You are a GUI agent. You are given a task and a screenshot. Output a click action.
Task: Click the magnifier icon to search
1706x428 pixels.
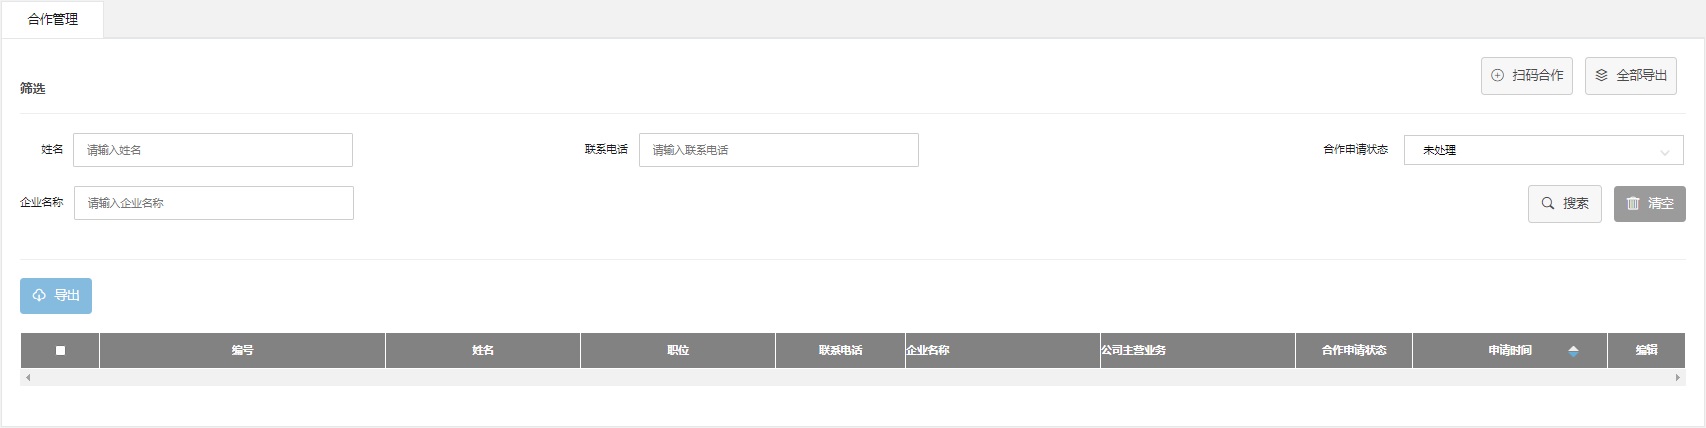pyautogui.click(x=1548, y=204)
